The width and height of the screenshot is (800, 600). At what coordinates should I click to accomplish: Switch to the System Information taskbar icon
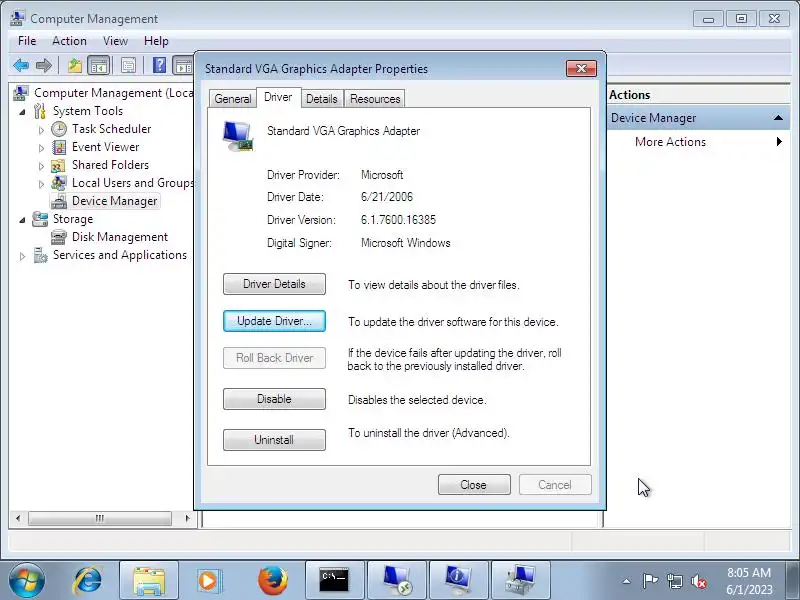pos(459,580)
